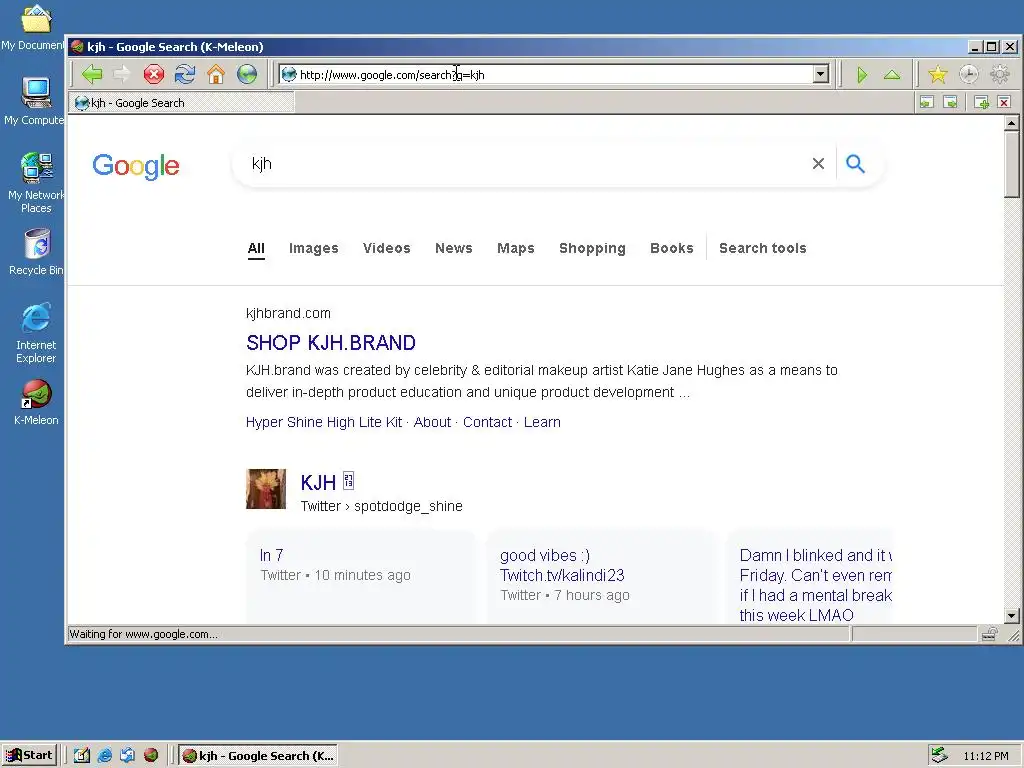Screen dimensions: 1024x768
Task: Click the green Go play arrow
Action: click(x=861, y=75)
